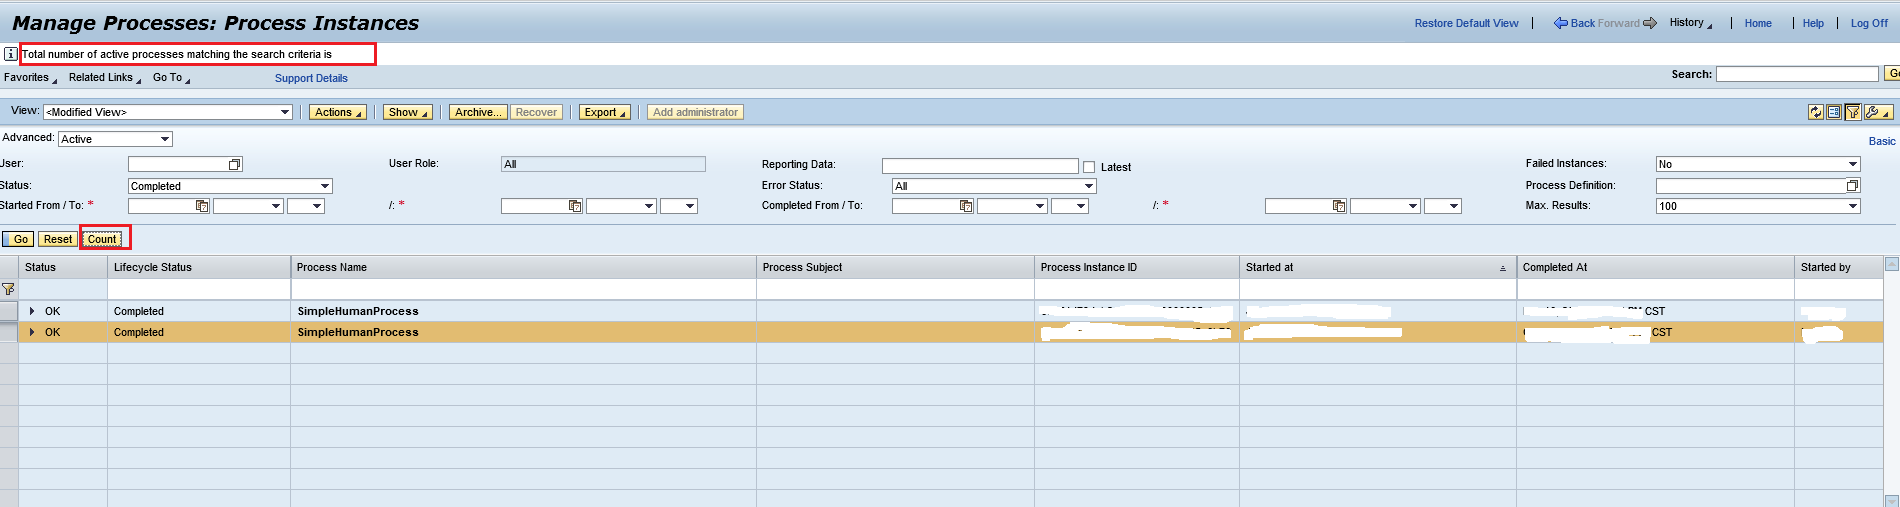The image size is (1900, 507).
Task: Click the Reporting Data input field
Action: (980, 166)
